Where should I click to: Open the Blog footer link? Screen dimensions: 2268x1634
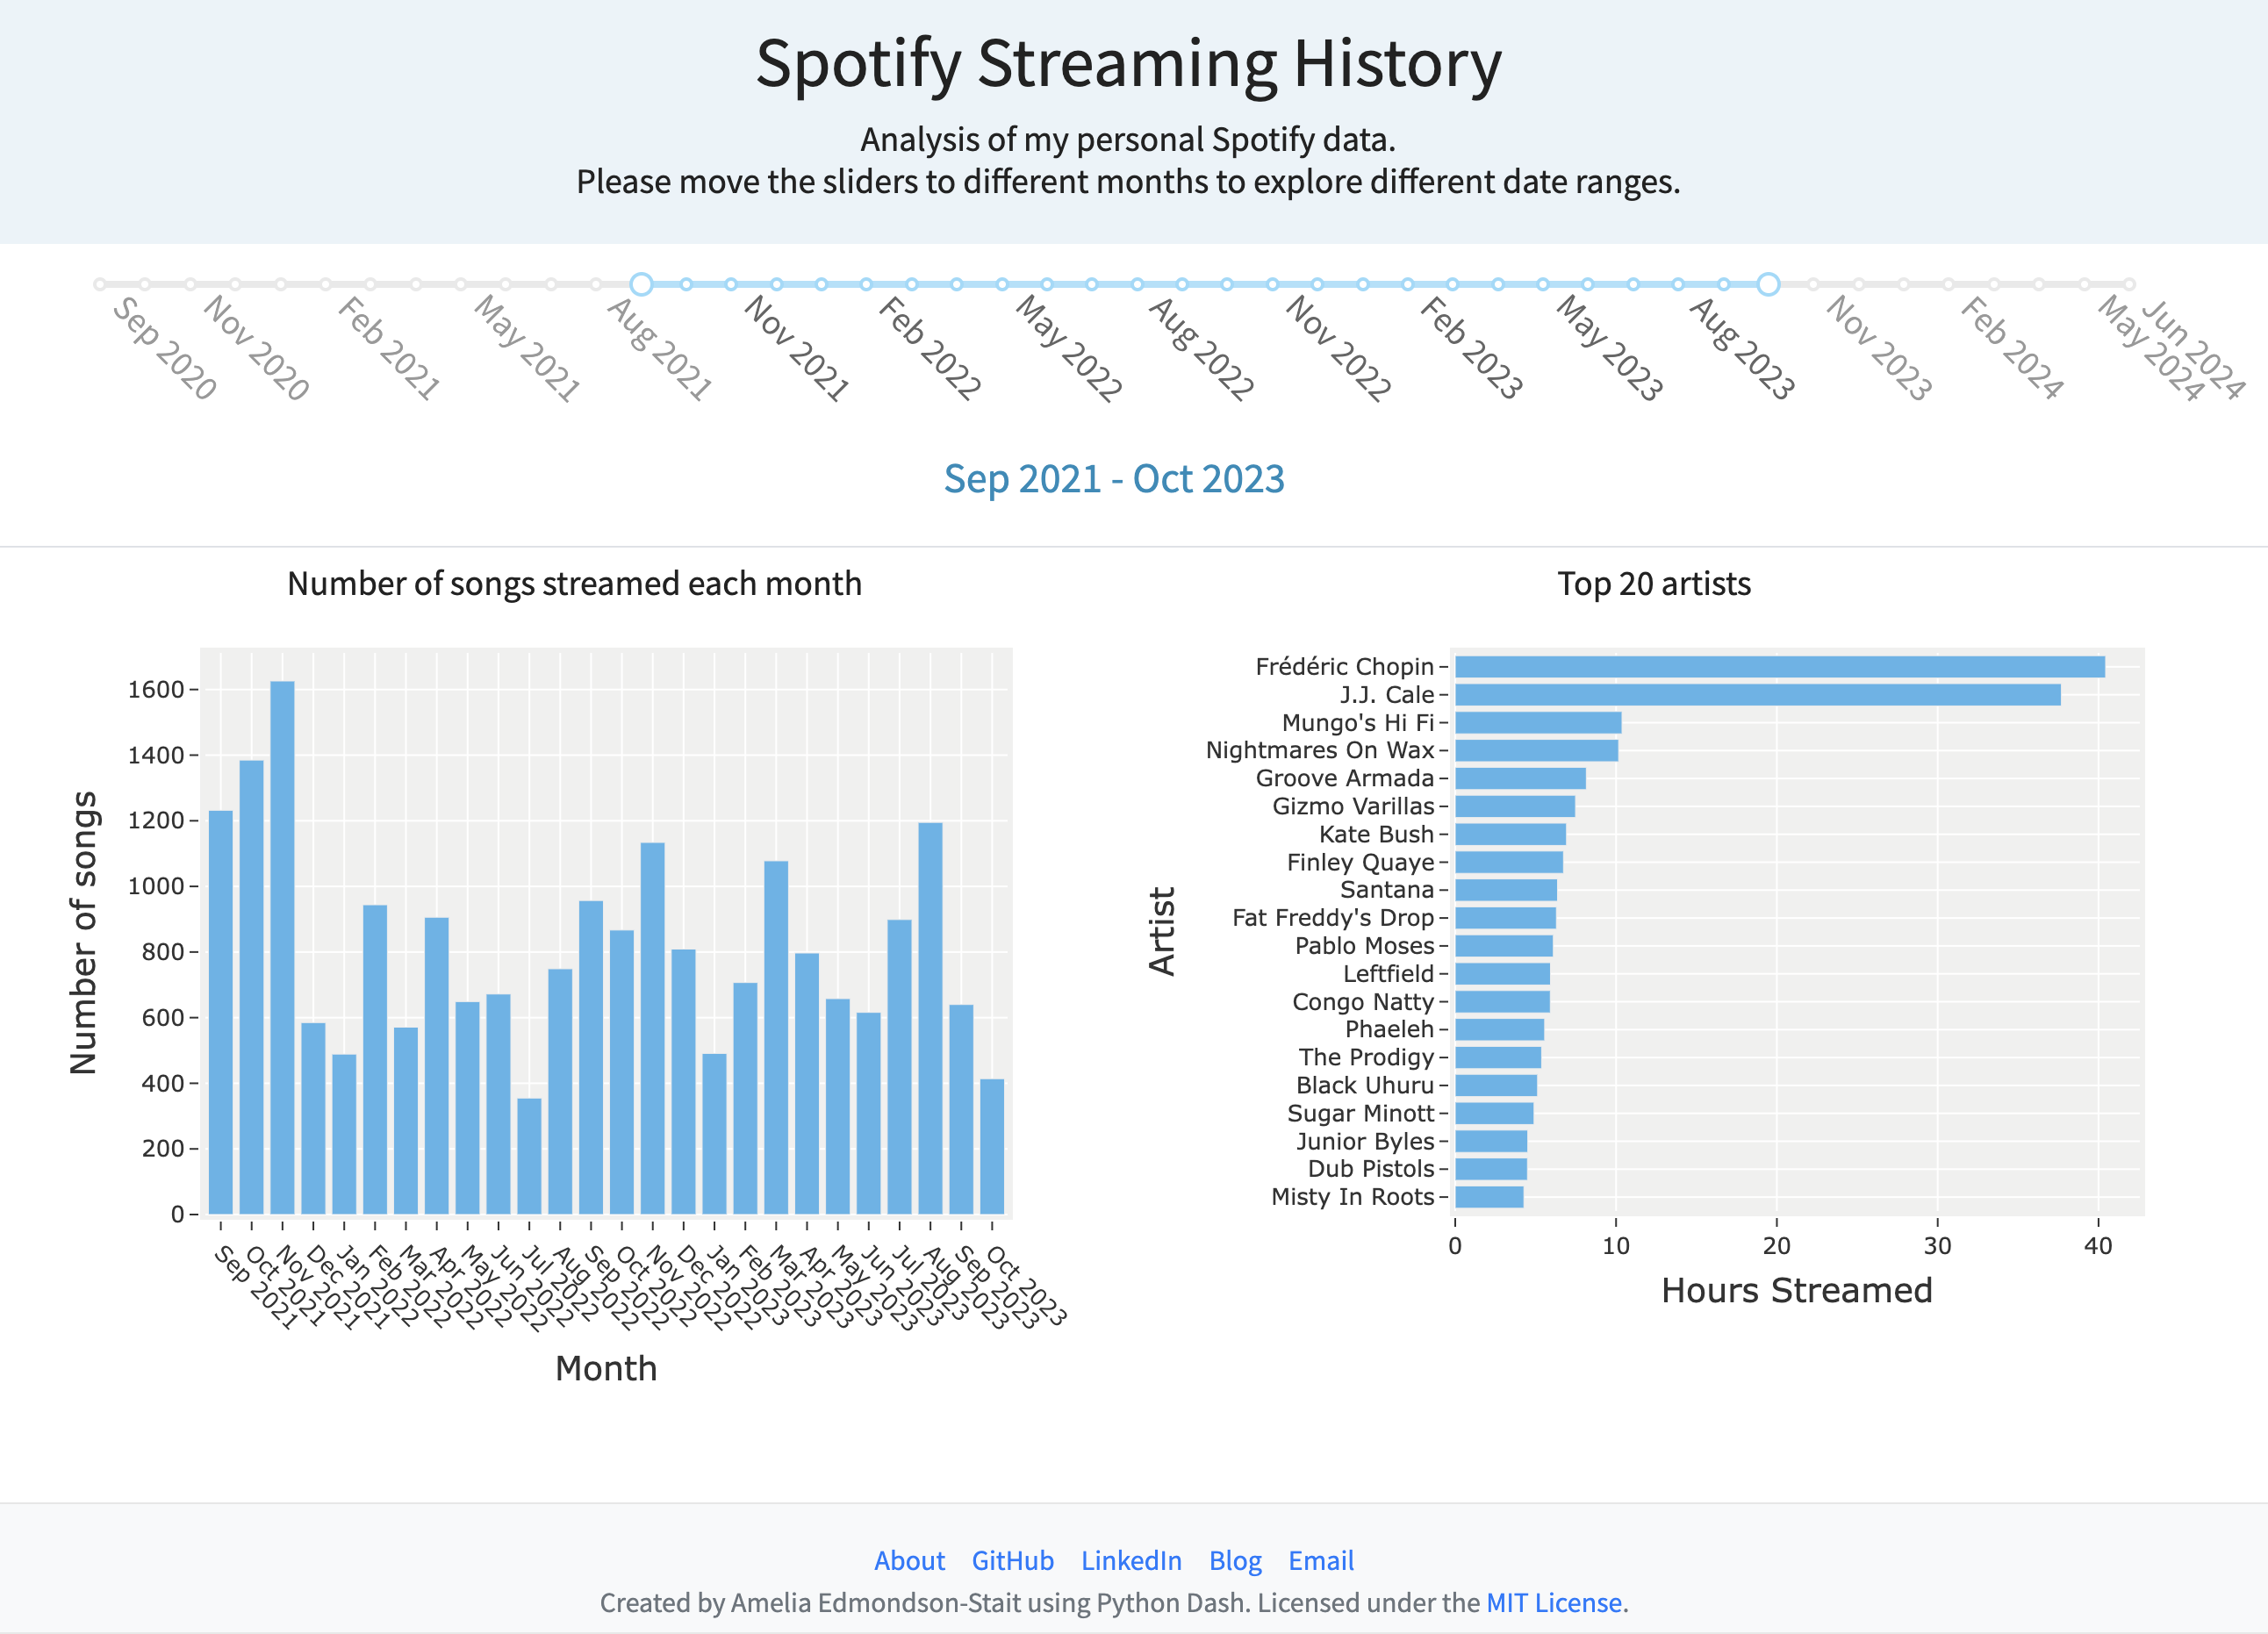pyautogui.click(x=1235, y=1560)
